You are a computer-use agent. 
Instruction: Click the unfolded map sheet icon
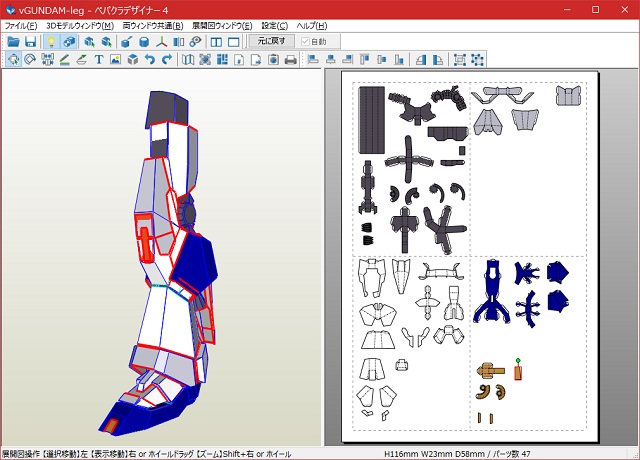(x=188, y=60)
